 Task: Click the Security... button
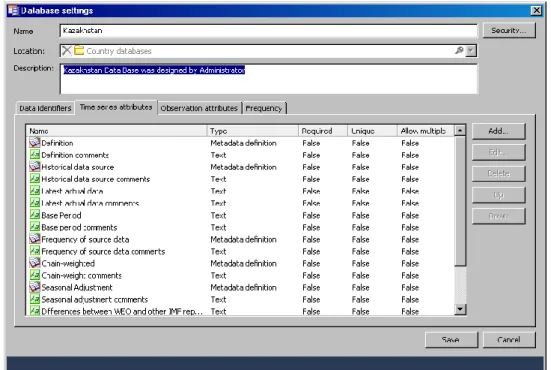(509, 31)
